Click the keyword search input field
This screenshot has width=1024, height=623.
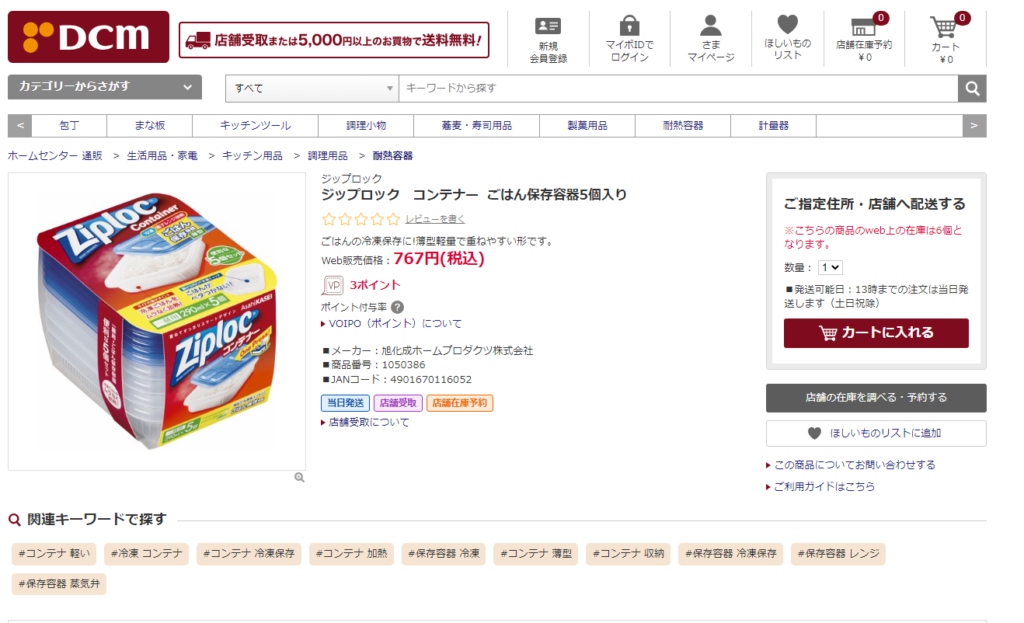pos(678,89)
